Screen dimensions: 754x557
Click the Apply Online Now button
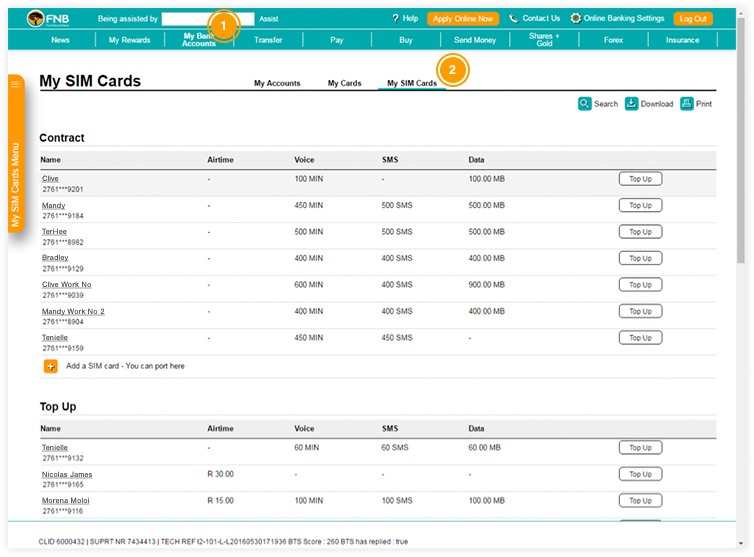tap(462, 18)
